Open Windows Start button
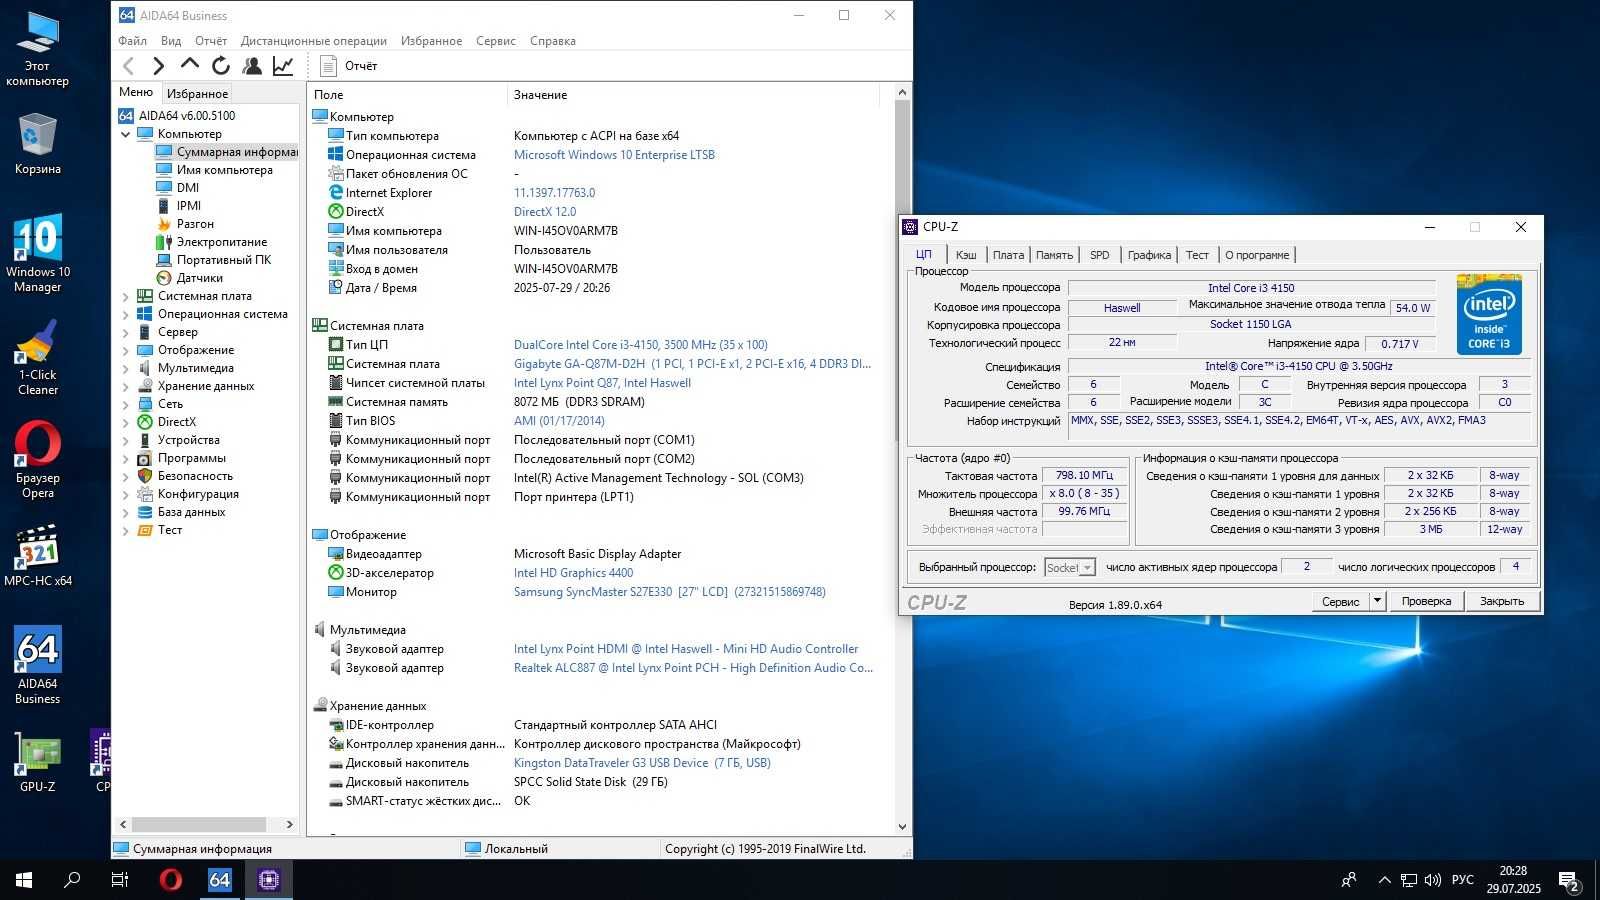This screenshot has width=1600, height=900. (x=24, y=880)
